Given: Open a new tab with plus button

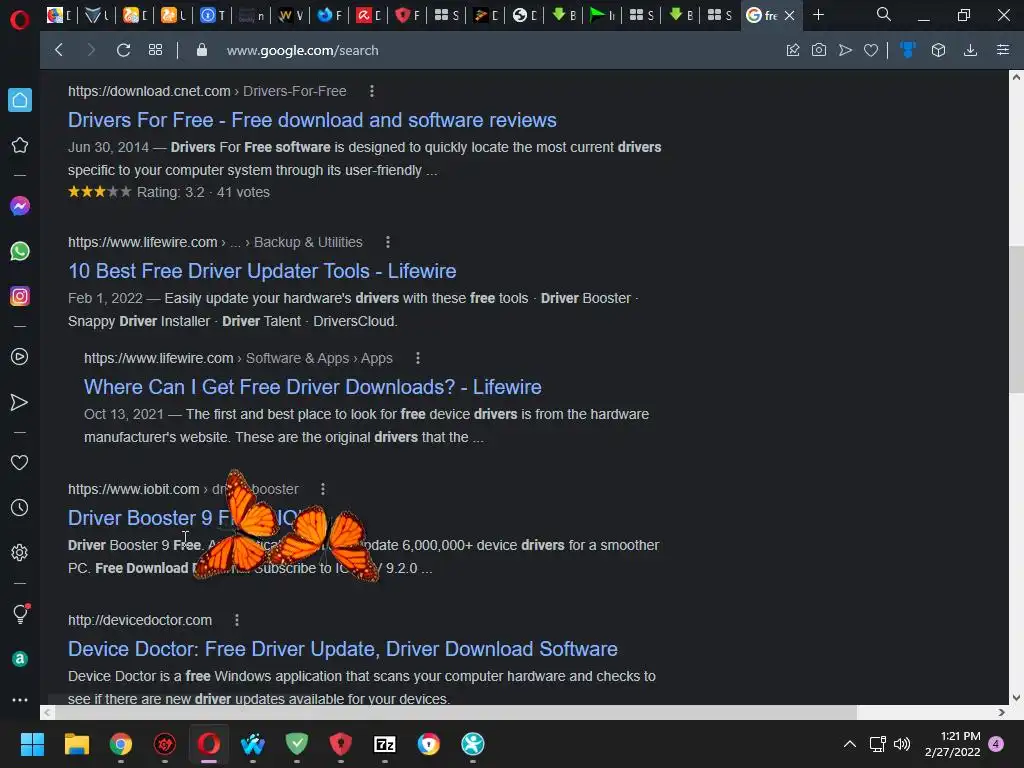Looking at the screenshot, I should click(818, 14).
